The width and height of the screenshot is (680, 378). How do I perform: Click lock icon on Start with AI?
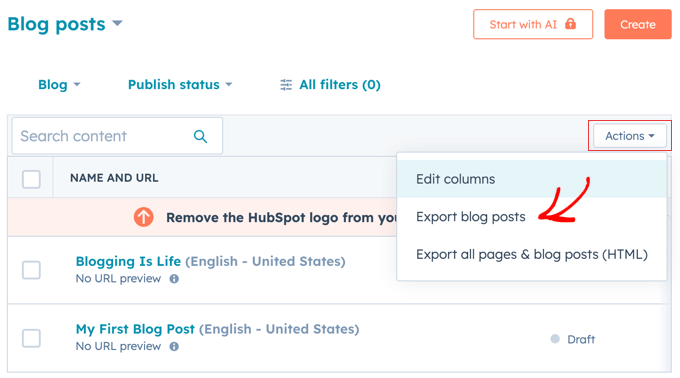[x=570, y=24]
